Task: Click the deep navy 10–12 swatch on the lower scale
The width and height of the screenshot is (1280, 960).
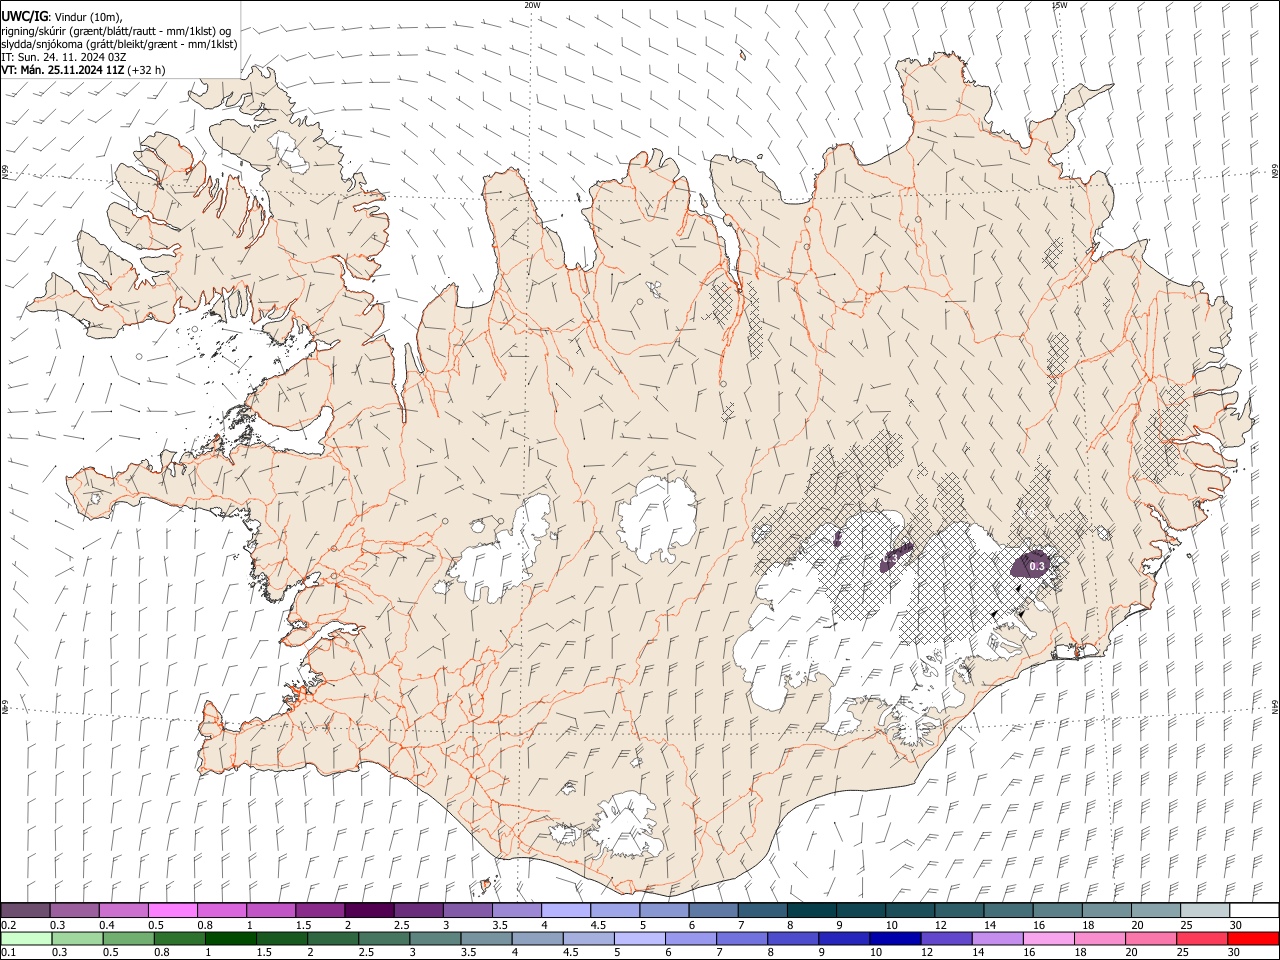Action: [x=894, y=938]
